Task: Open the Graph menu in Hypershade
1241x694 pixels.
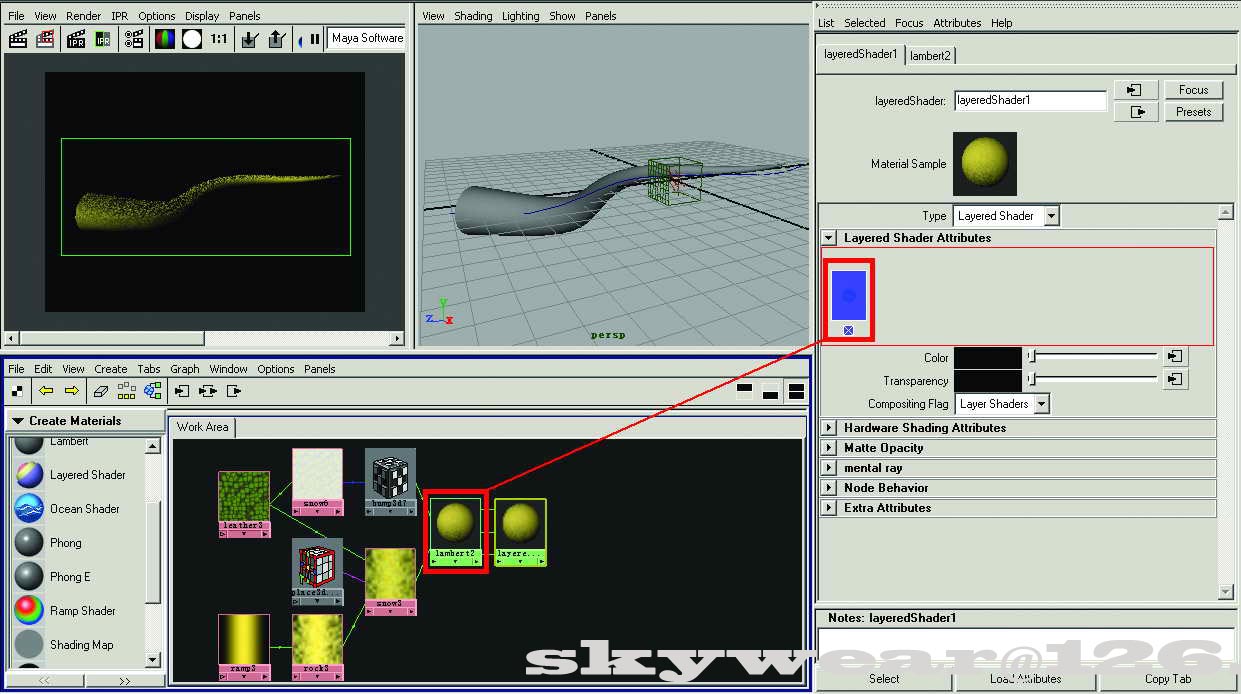Action: pyautogui.click(x=184, y=369)
